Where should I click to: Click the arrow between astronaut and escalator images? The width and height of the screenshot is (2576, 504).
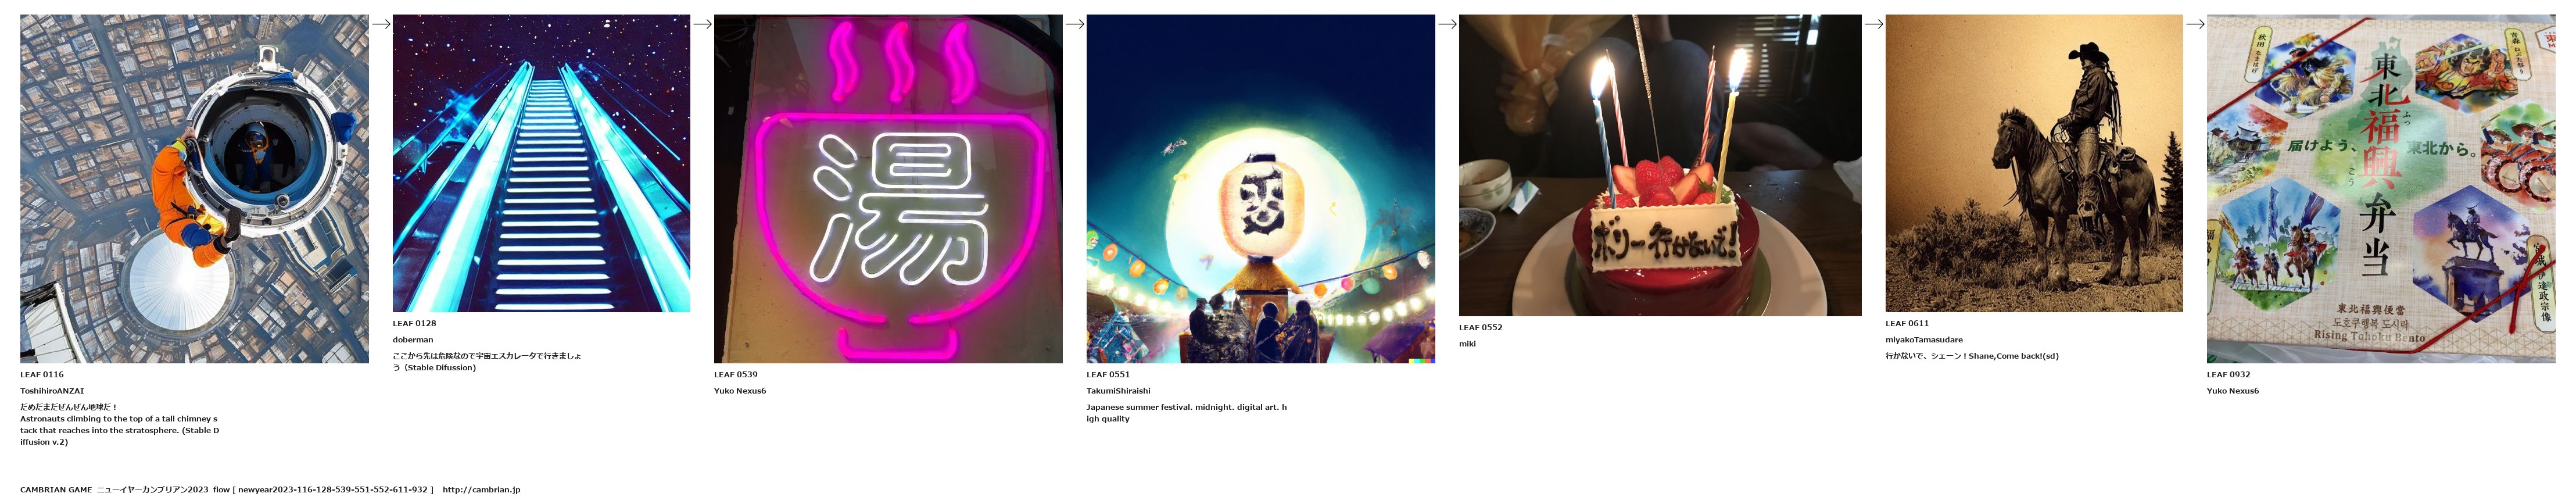tap(381, 24)
